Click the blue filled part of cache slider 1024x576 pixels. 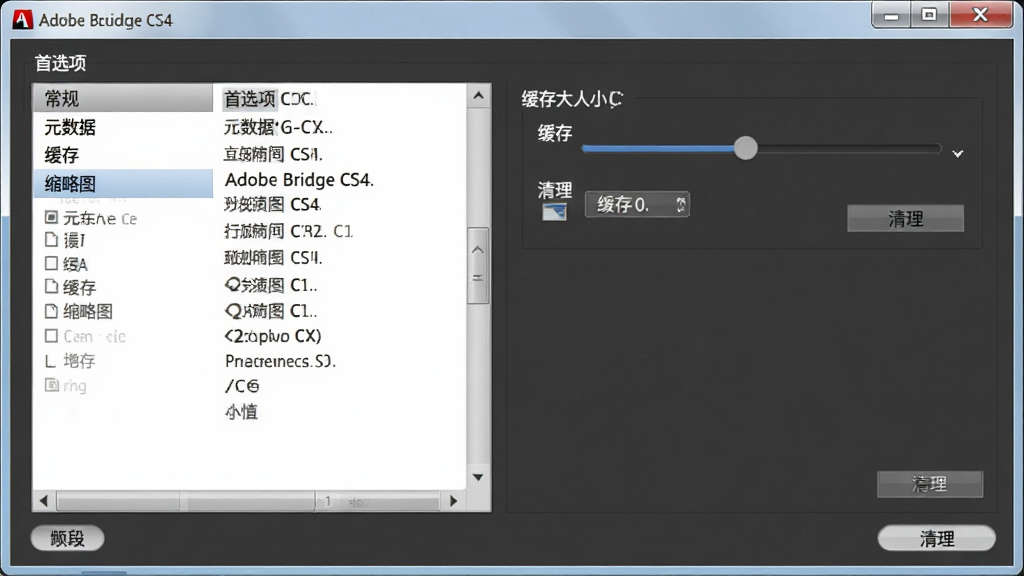tap(658, 148)
